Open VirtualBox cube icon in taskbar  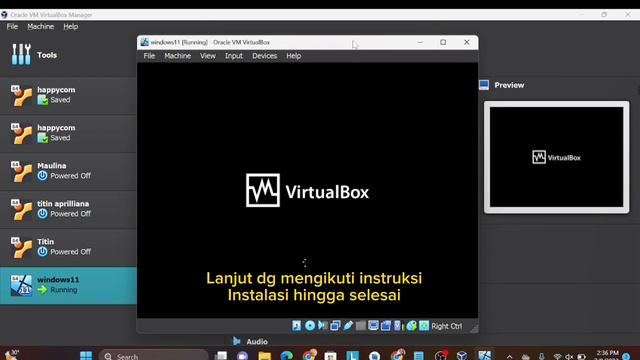tap(462, 356)
